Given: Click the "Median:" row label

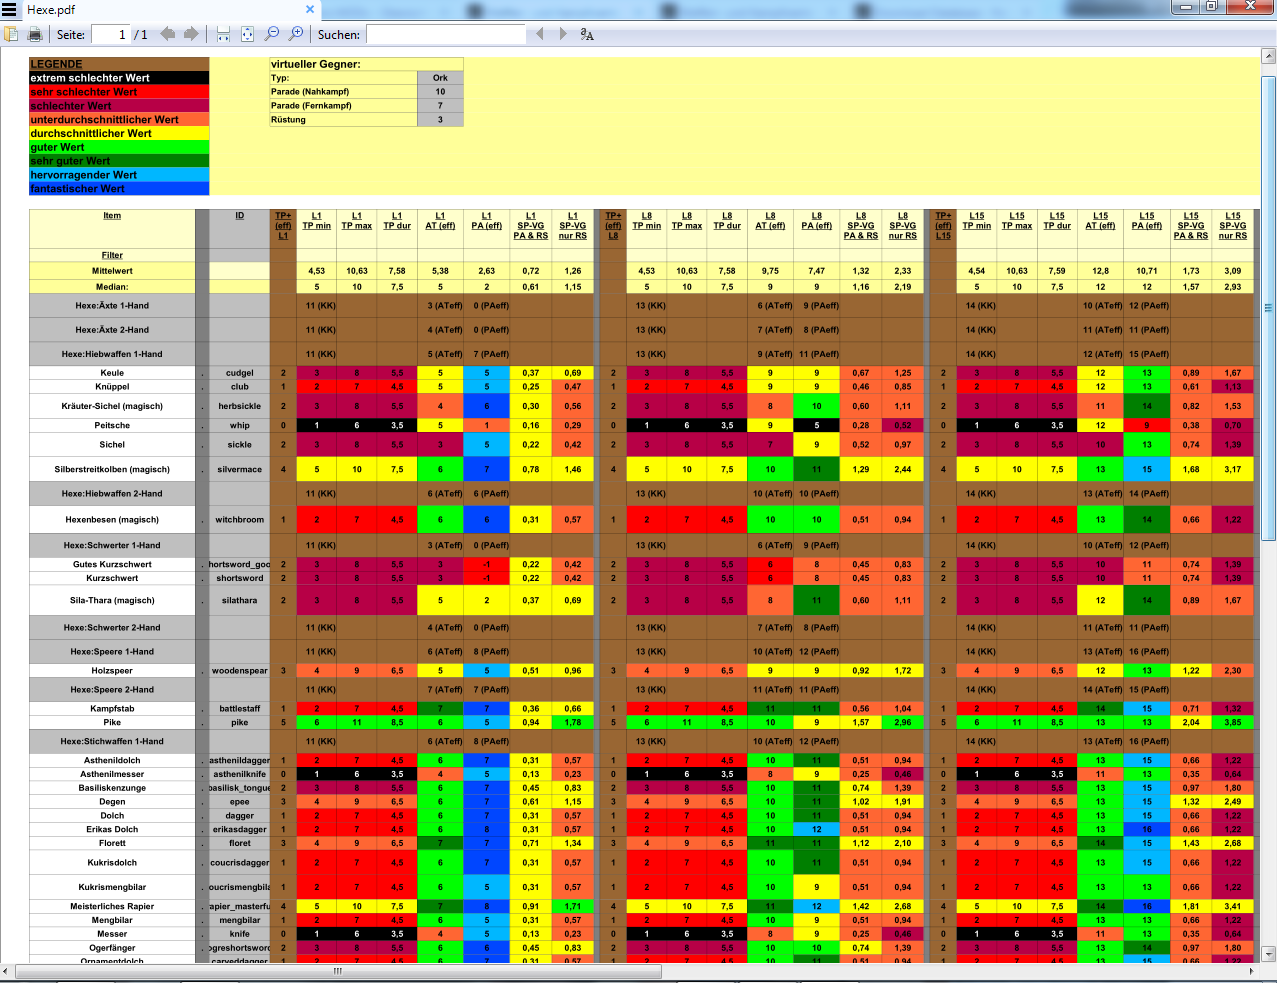Looking at the screenshot, I should click(112, 287).
